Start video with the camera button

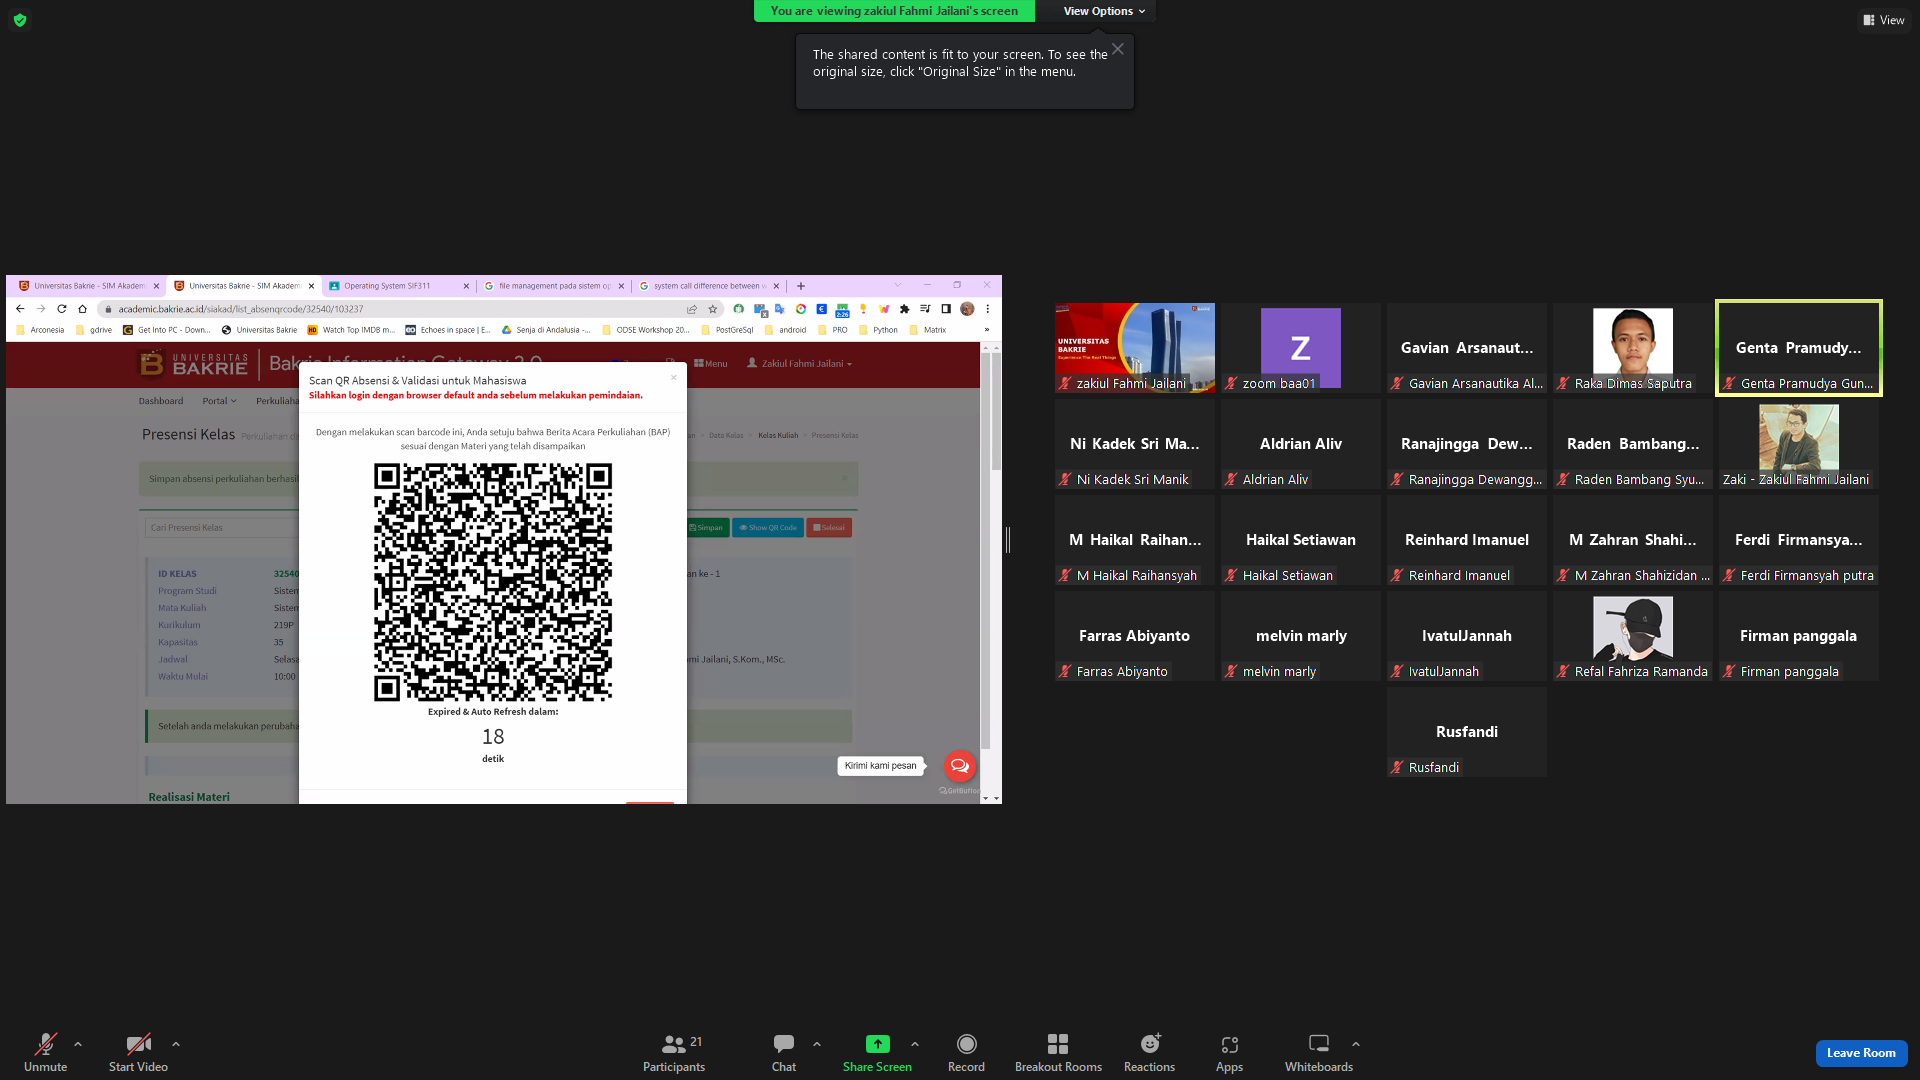pyautogui.click(x=138, y=1052)
